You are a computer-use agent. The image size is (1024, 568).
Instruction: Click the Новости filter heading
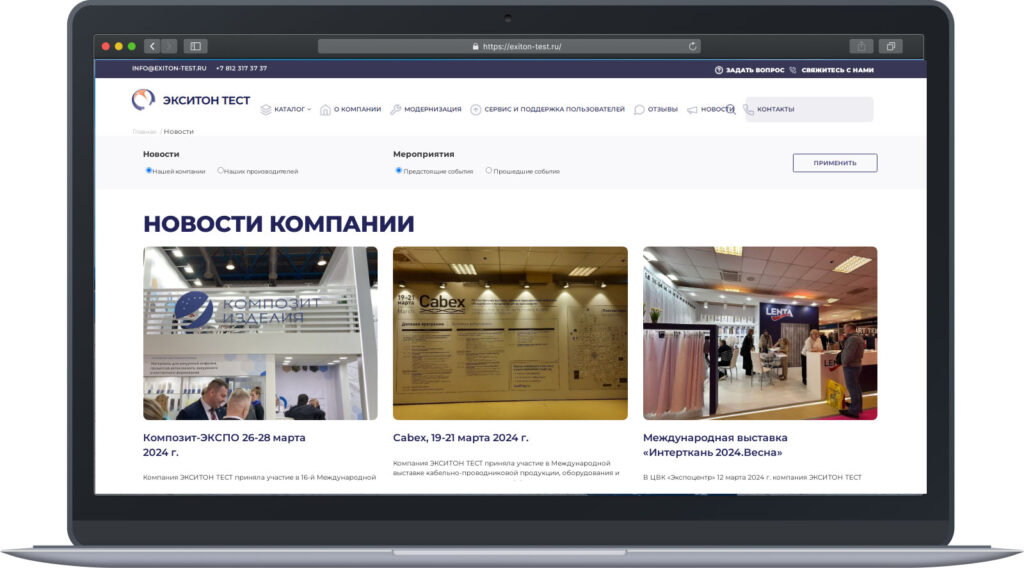(x=161, y=154)
